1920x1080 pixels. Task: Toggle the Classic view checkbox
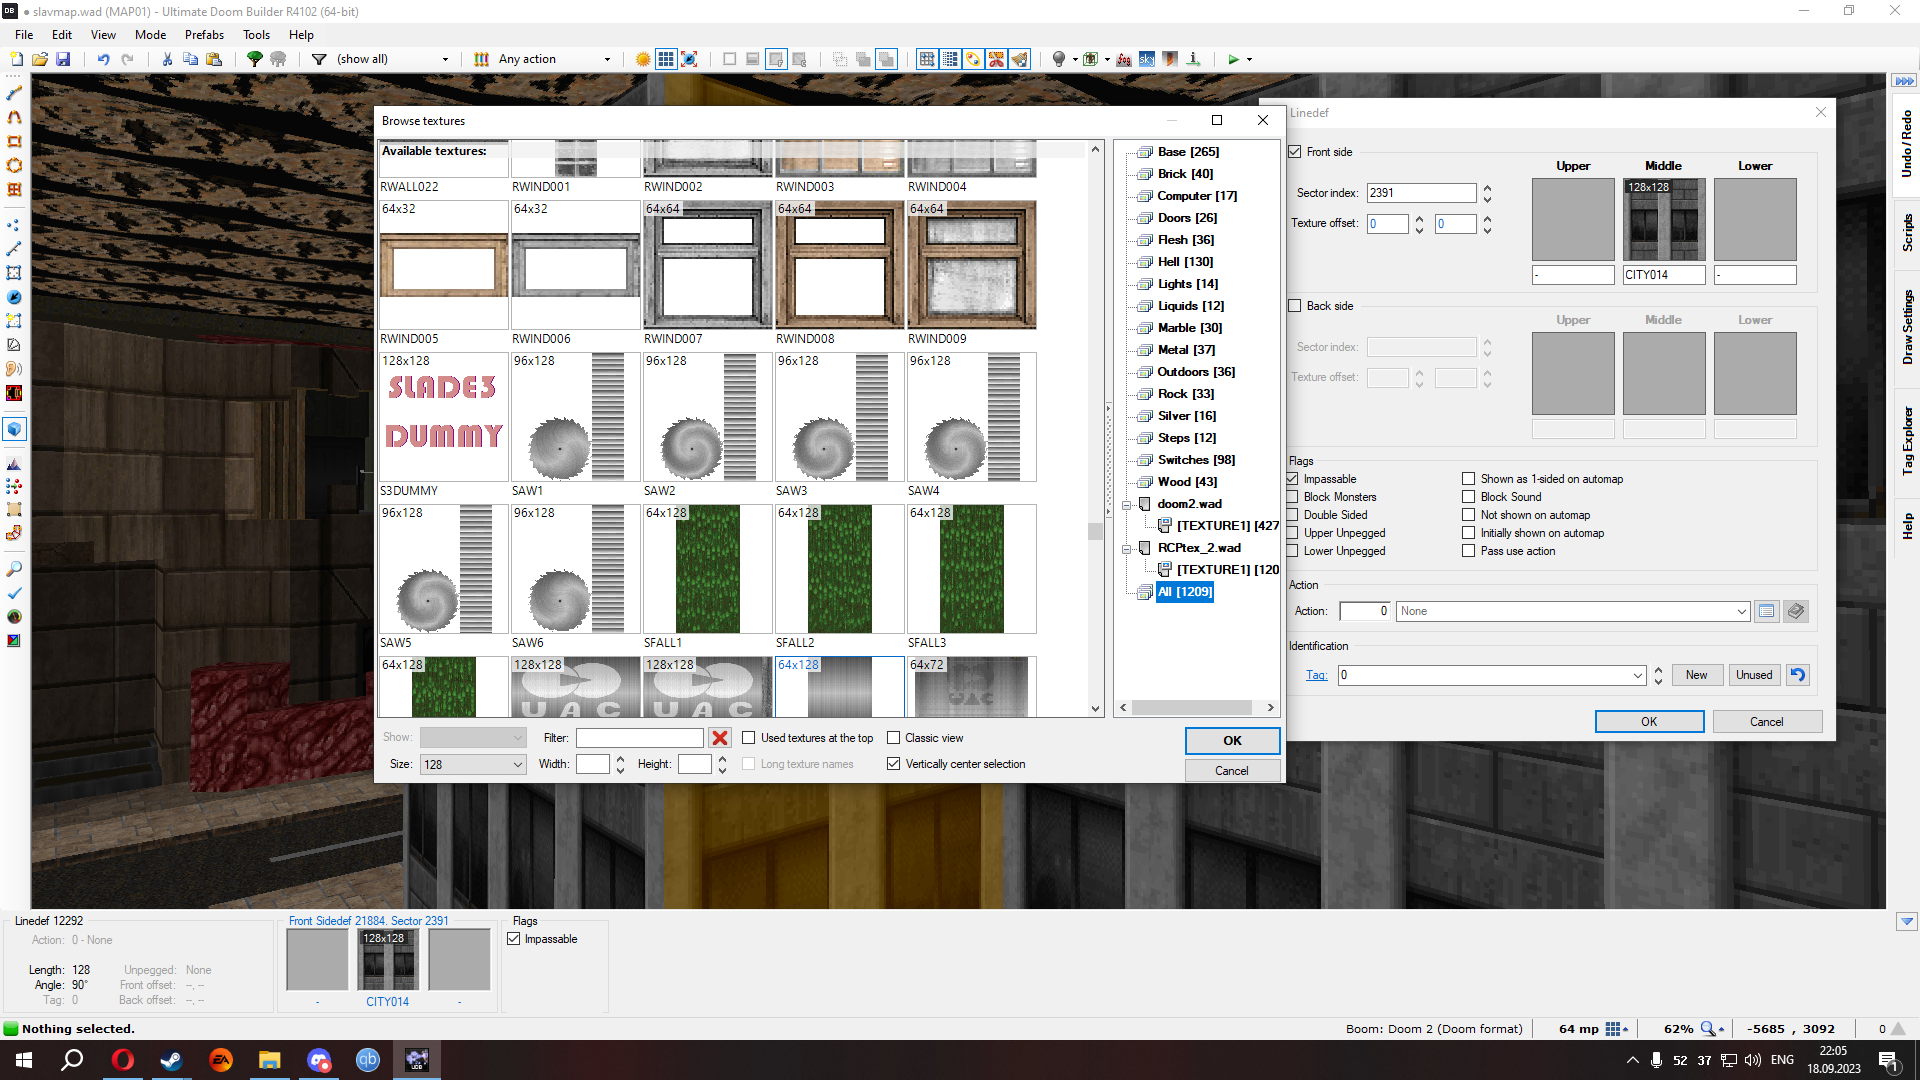(x=893, y=738)
